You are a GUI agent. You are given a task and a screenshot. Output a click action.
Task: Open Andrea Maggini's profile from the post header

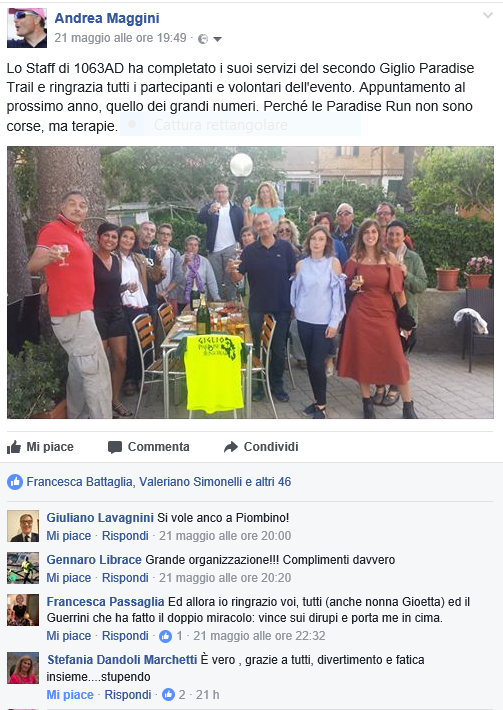click(x=107, y=18)
